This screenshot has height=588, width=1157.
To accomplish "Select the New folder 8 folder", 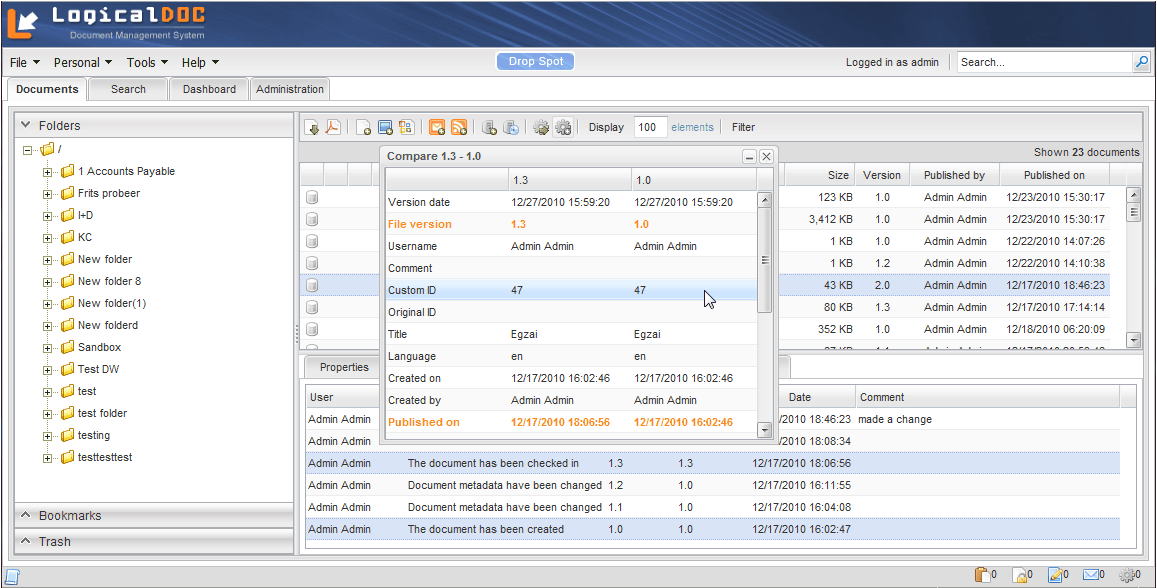I will coord(109,281).
